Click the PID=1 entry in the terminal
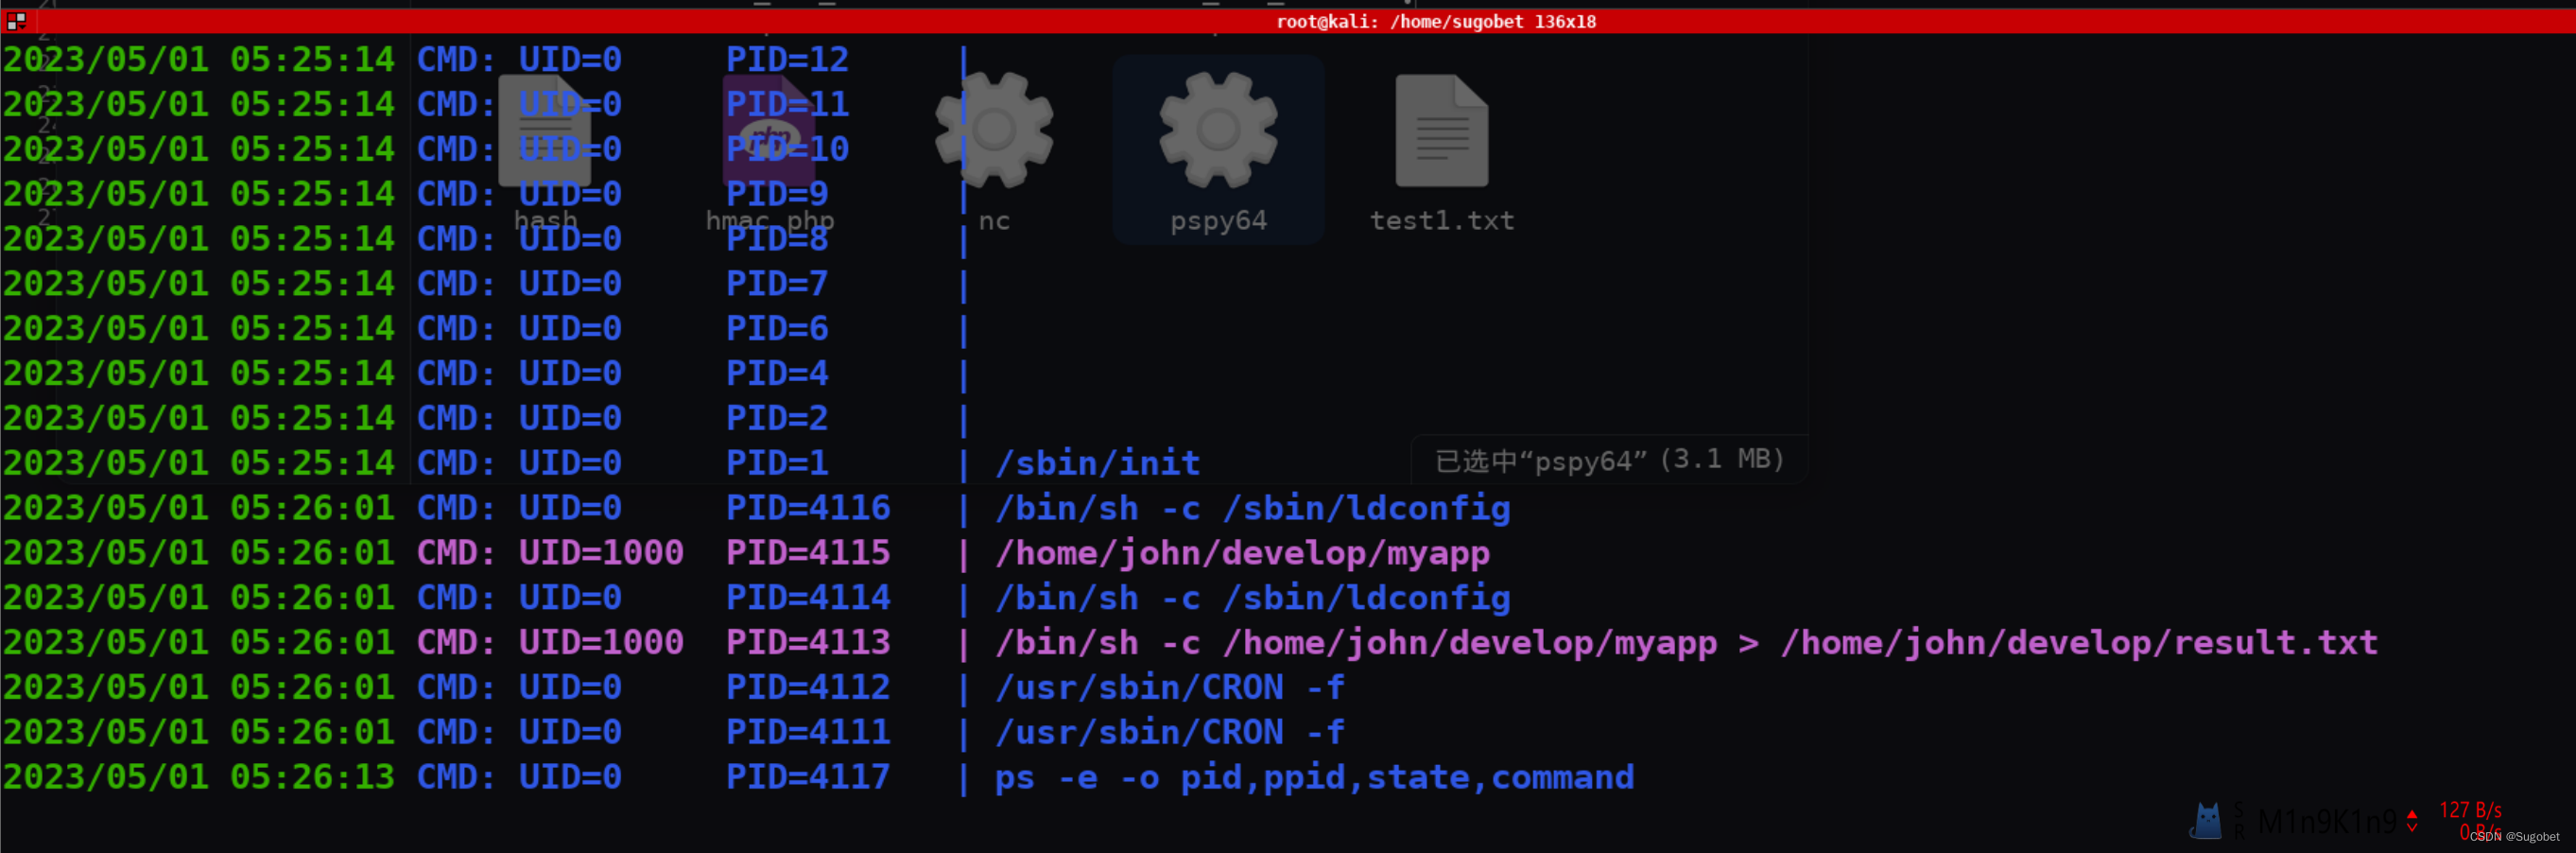The height and width of the screenshot is (853, 2576). click(x=777, y=463)
